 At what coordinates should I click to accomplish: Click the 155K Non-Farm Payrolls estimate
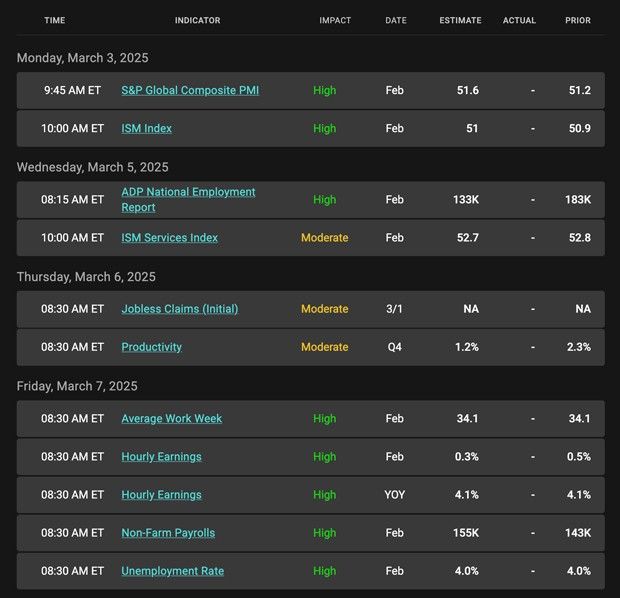(466, 533)
